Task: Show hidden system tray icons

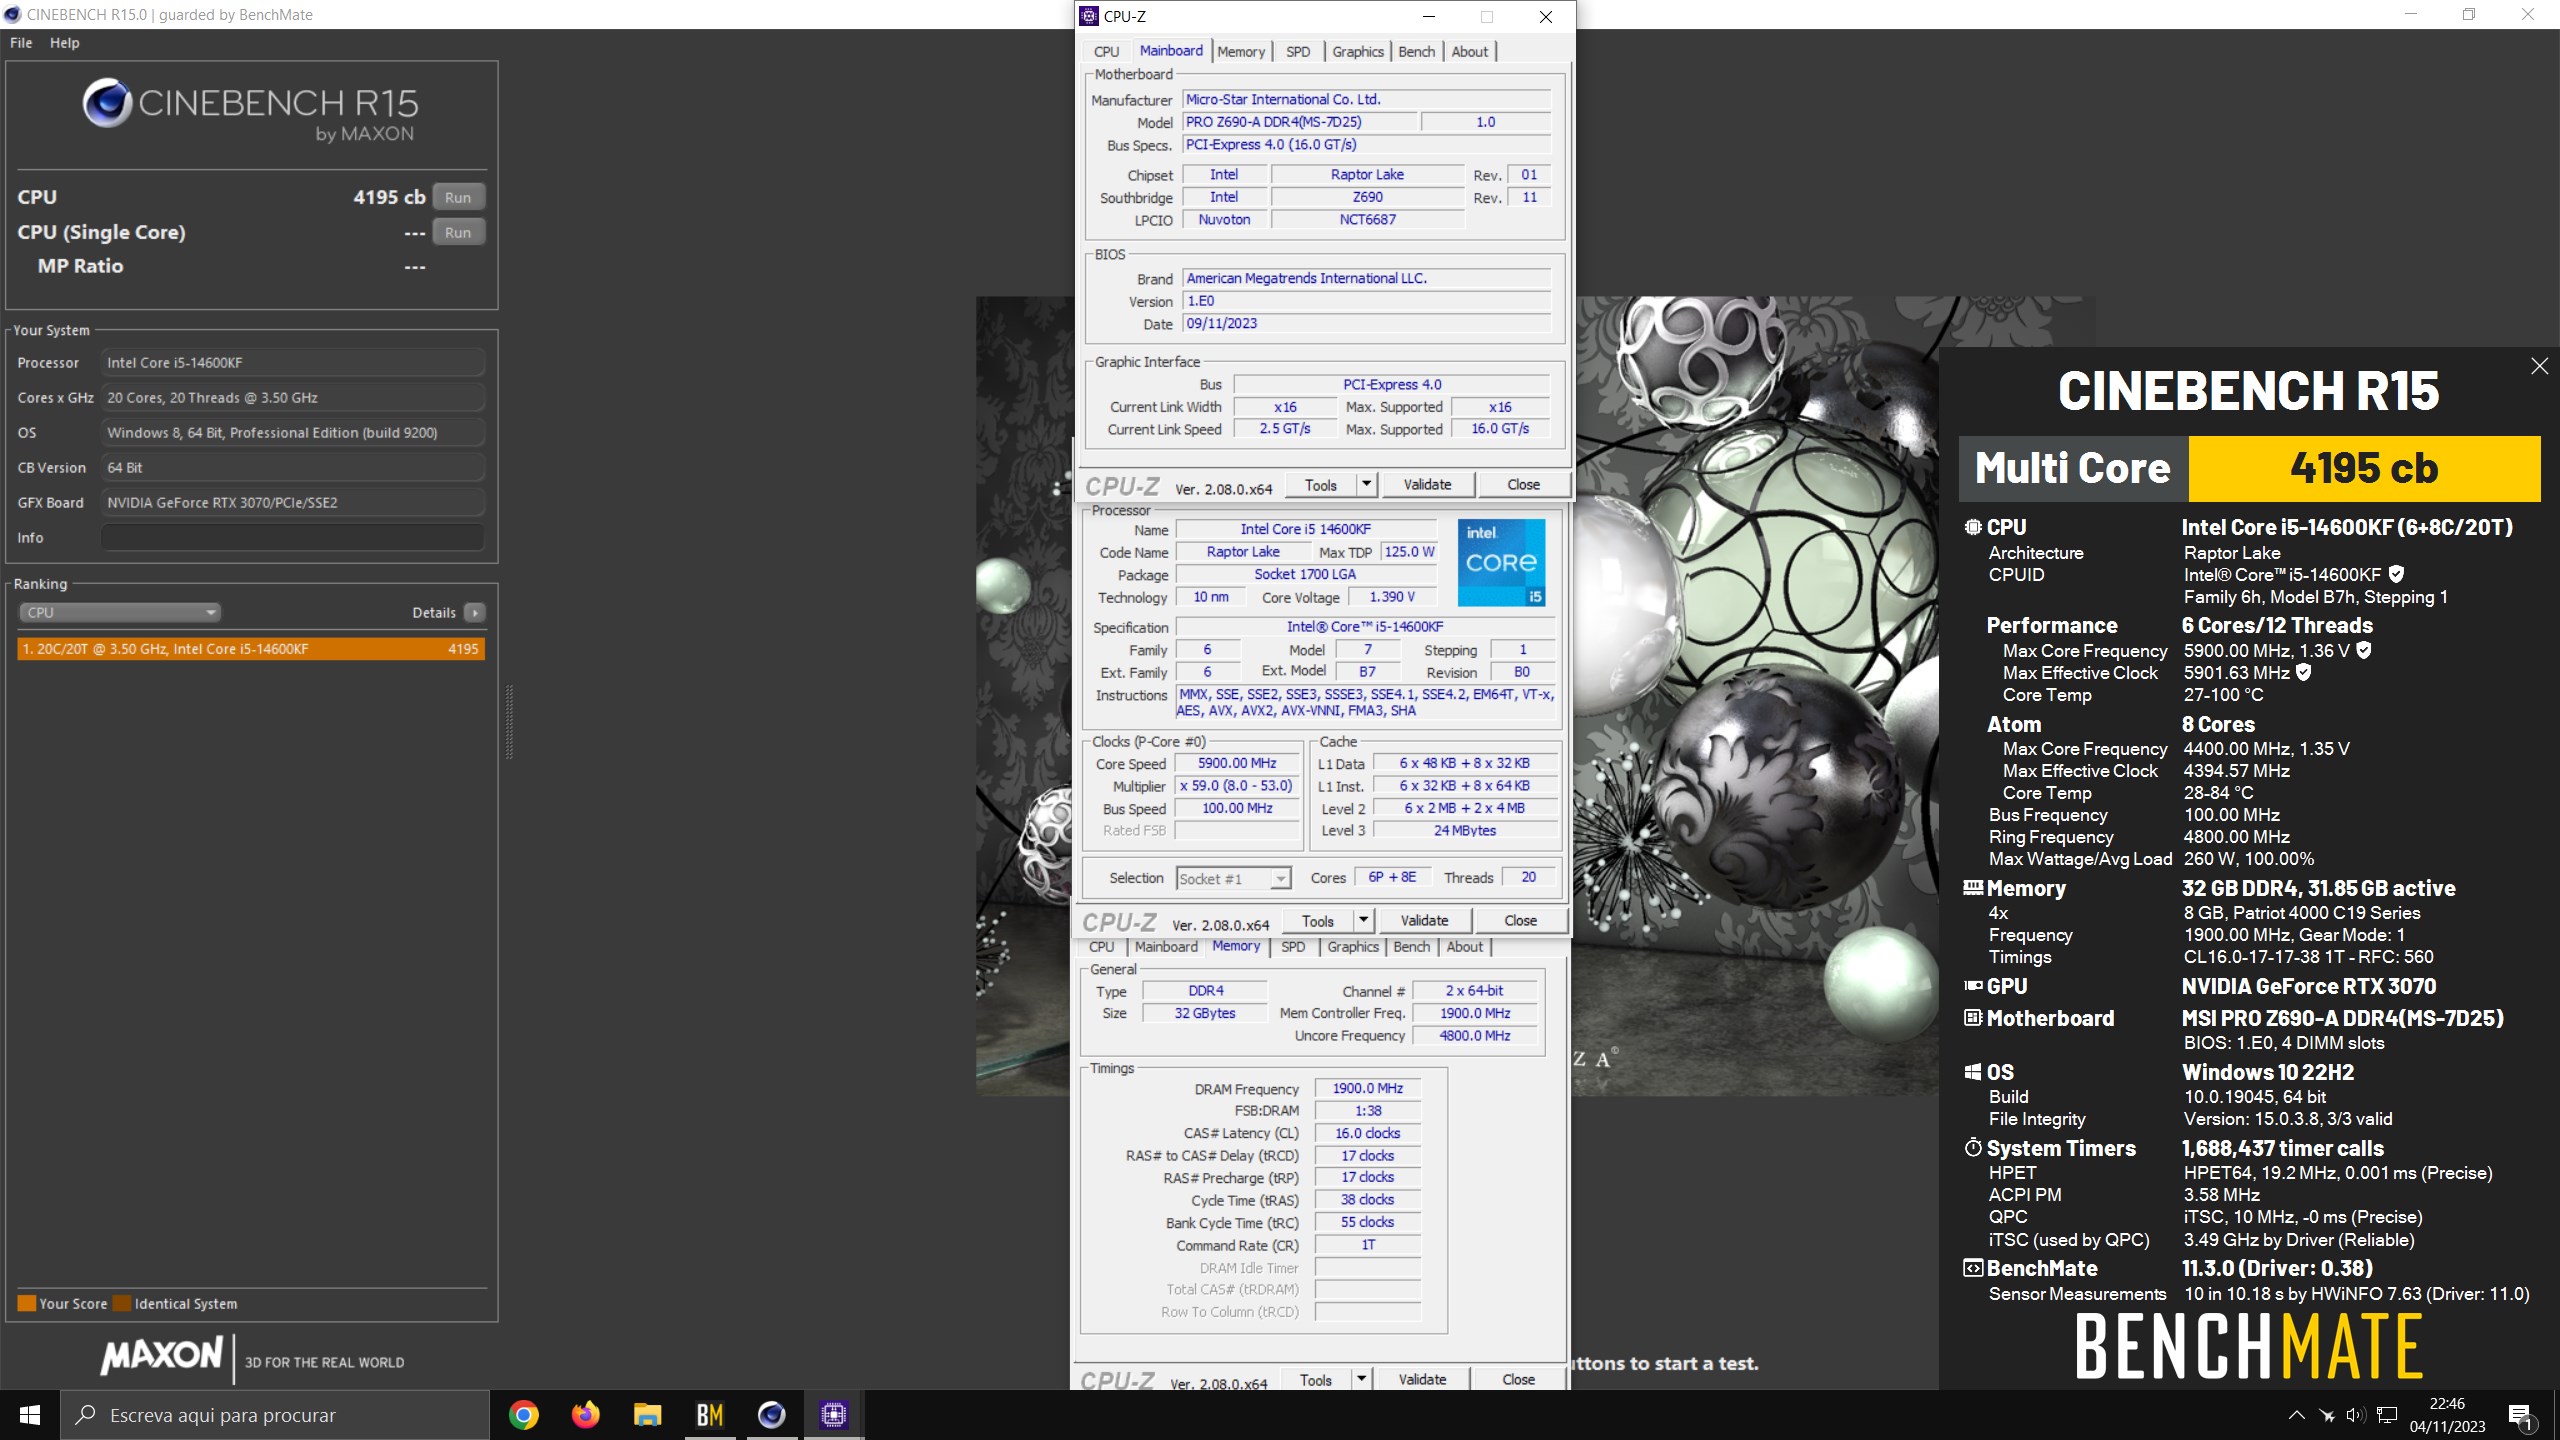Action: pyautogui.click(x=2297, y=1415)
